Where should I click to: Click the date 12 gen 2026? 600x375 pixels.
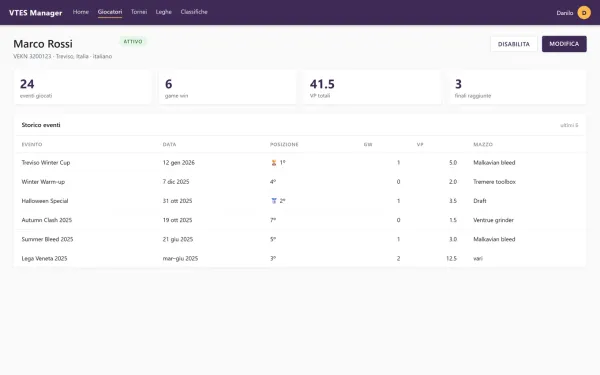point(179,163)
